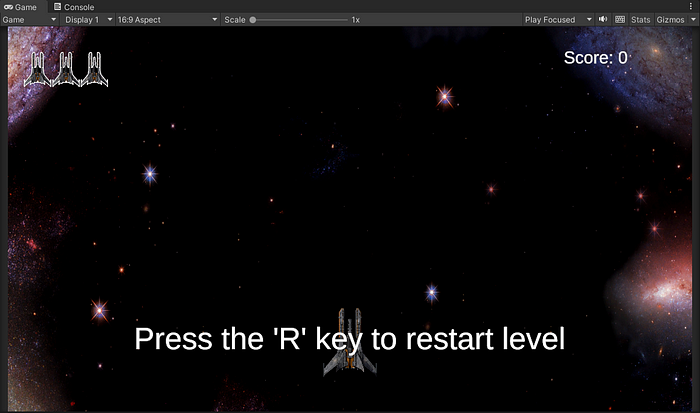The width and height of the screenshot is (700, 413).
Task: Click the first life ship icon
Action: click(38, 69)
